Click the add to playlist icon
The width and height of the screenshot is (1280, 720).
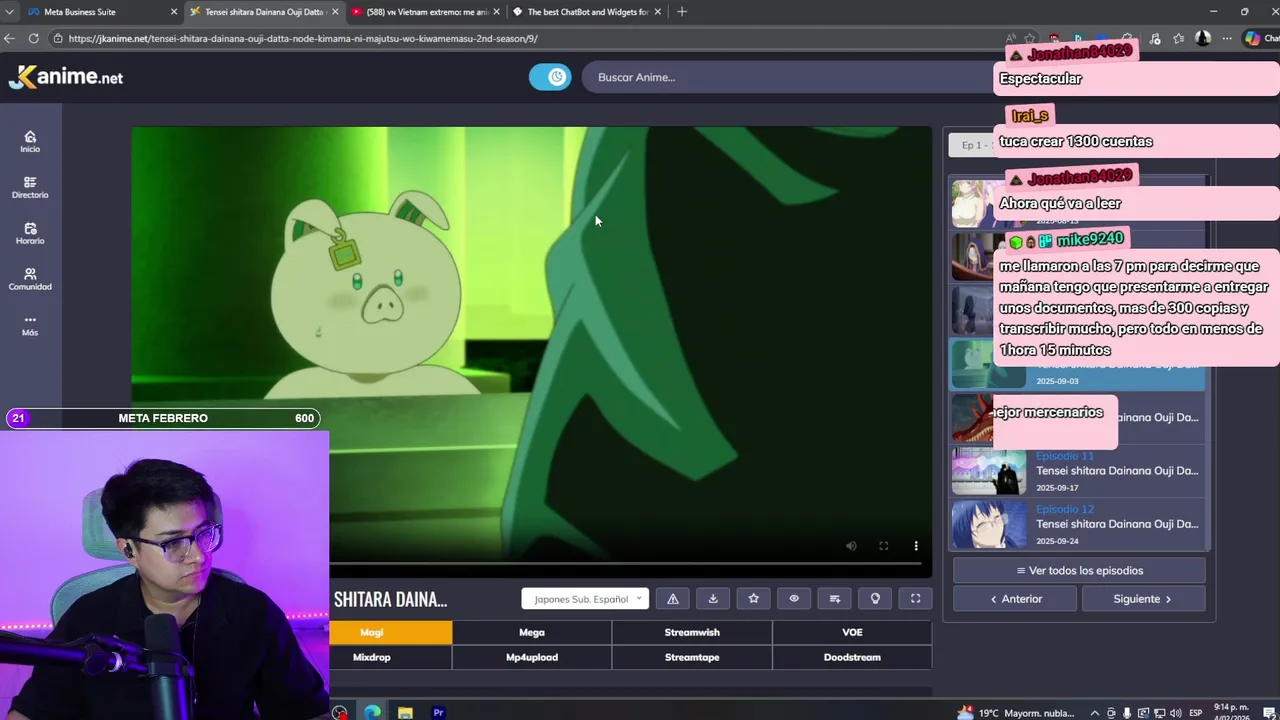click(835, 599)
